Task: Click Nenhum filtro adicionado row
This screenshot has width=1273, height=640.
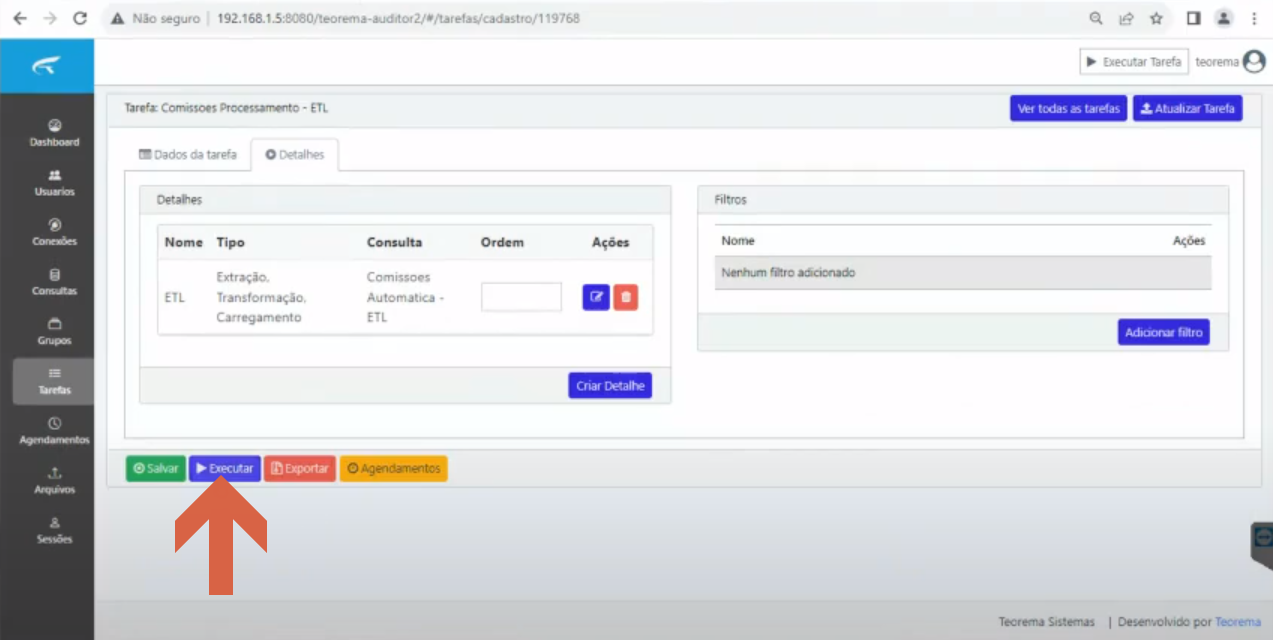Action: (x=963, y=273)
